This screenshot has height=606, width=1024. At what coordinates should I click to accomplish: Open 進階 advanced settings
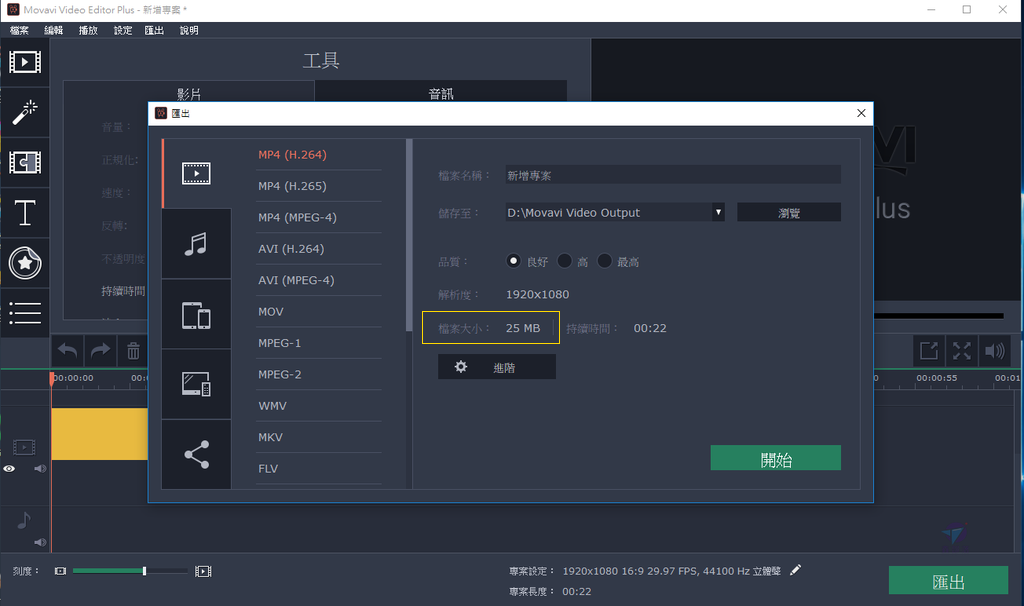(x=497, y=367)
